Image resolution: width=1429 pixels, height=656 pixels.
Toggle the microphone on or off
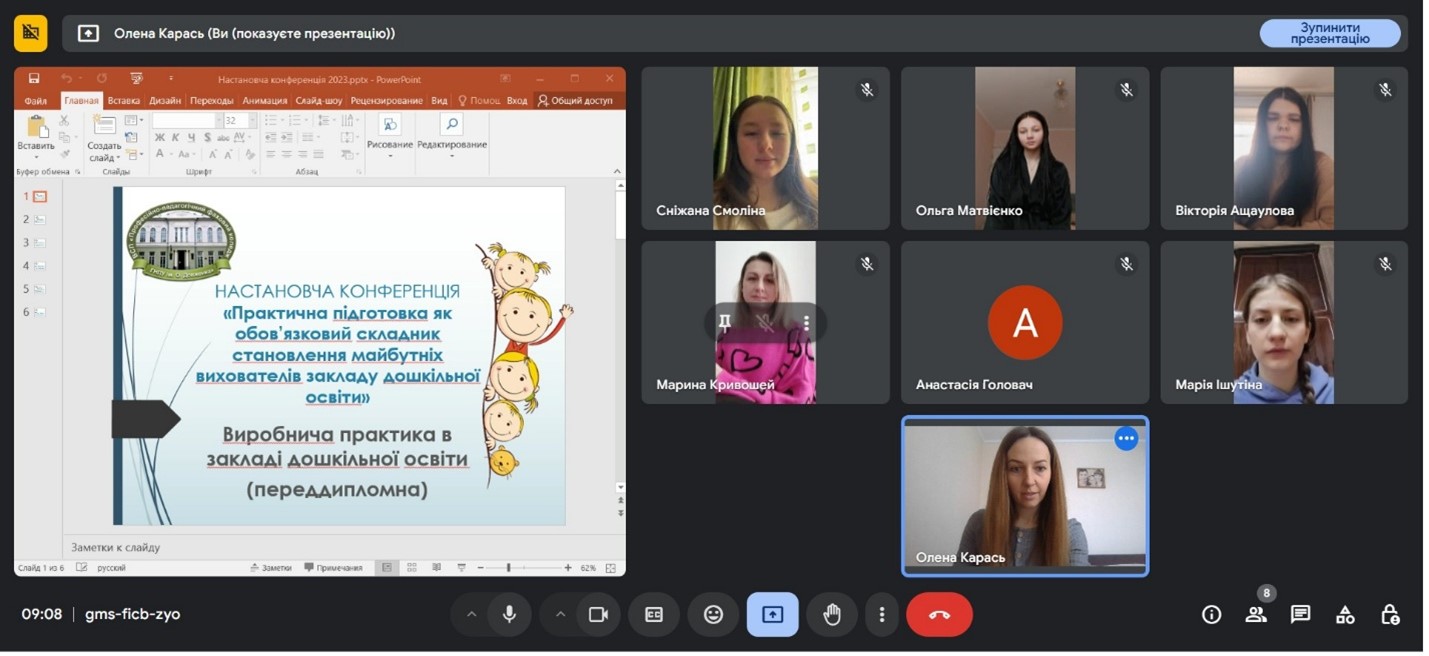(509, 615)
